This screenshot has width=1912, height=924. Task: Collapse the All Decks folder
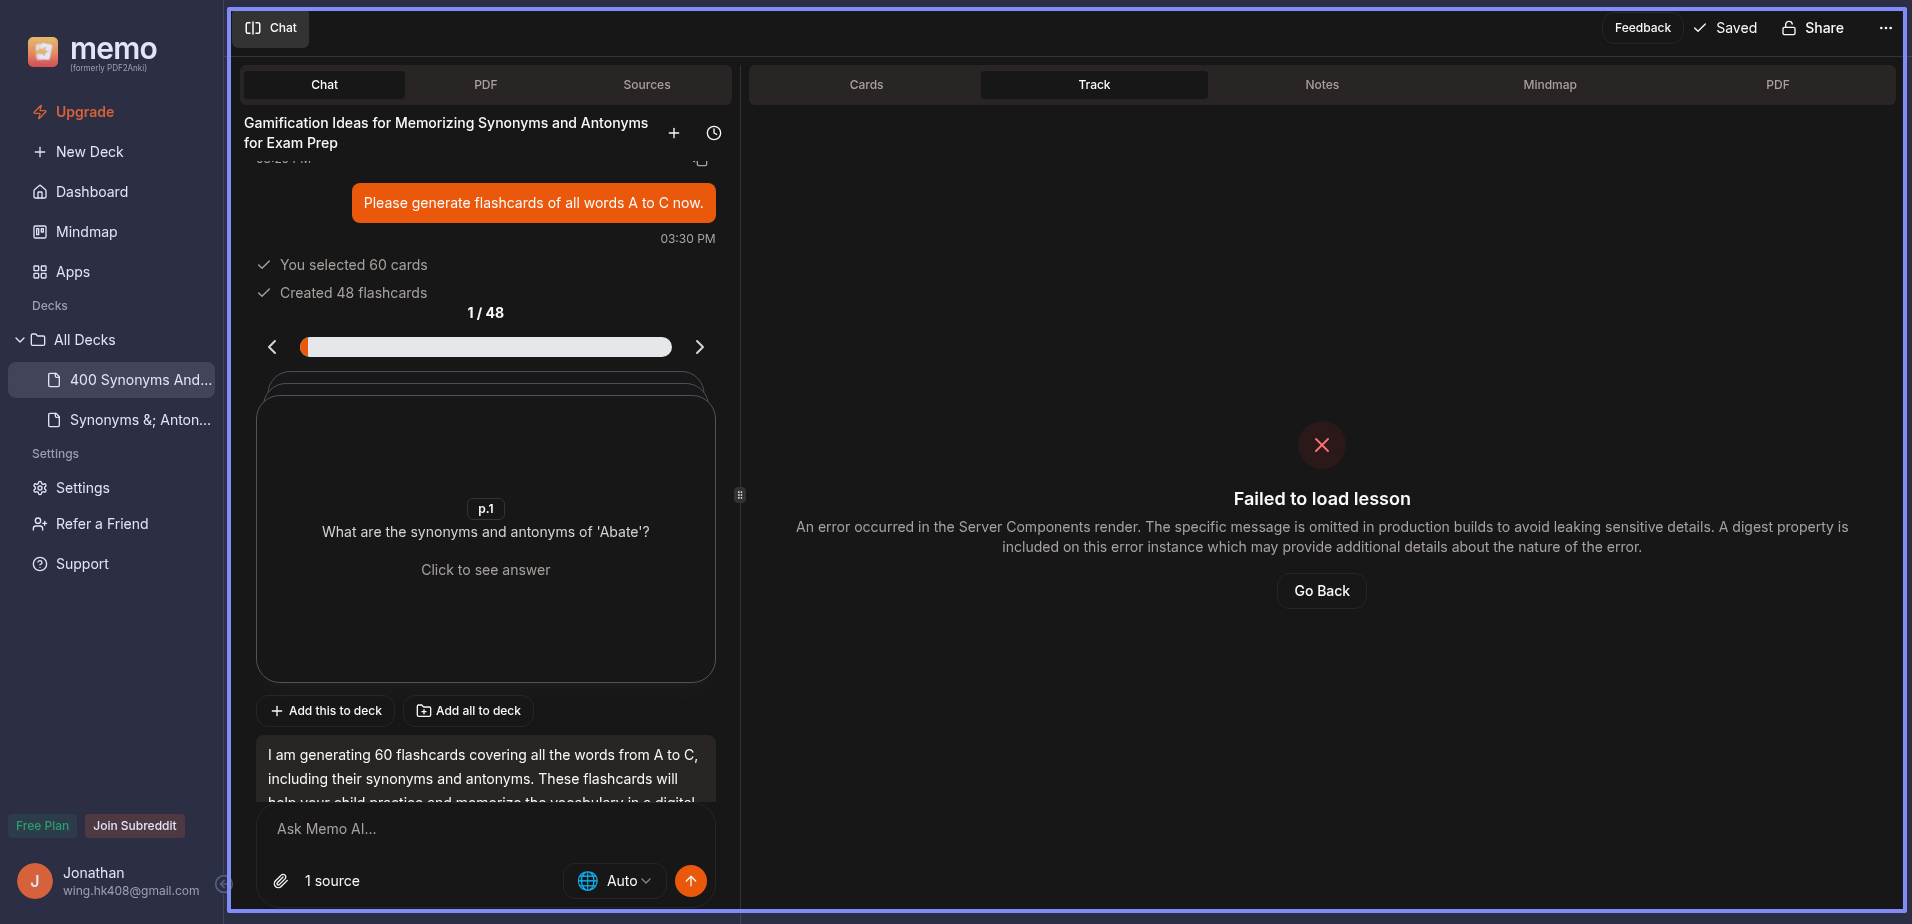pos(20,340)
